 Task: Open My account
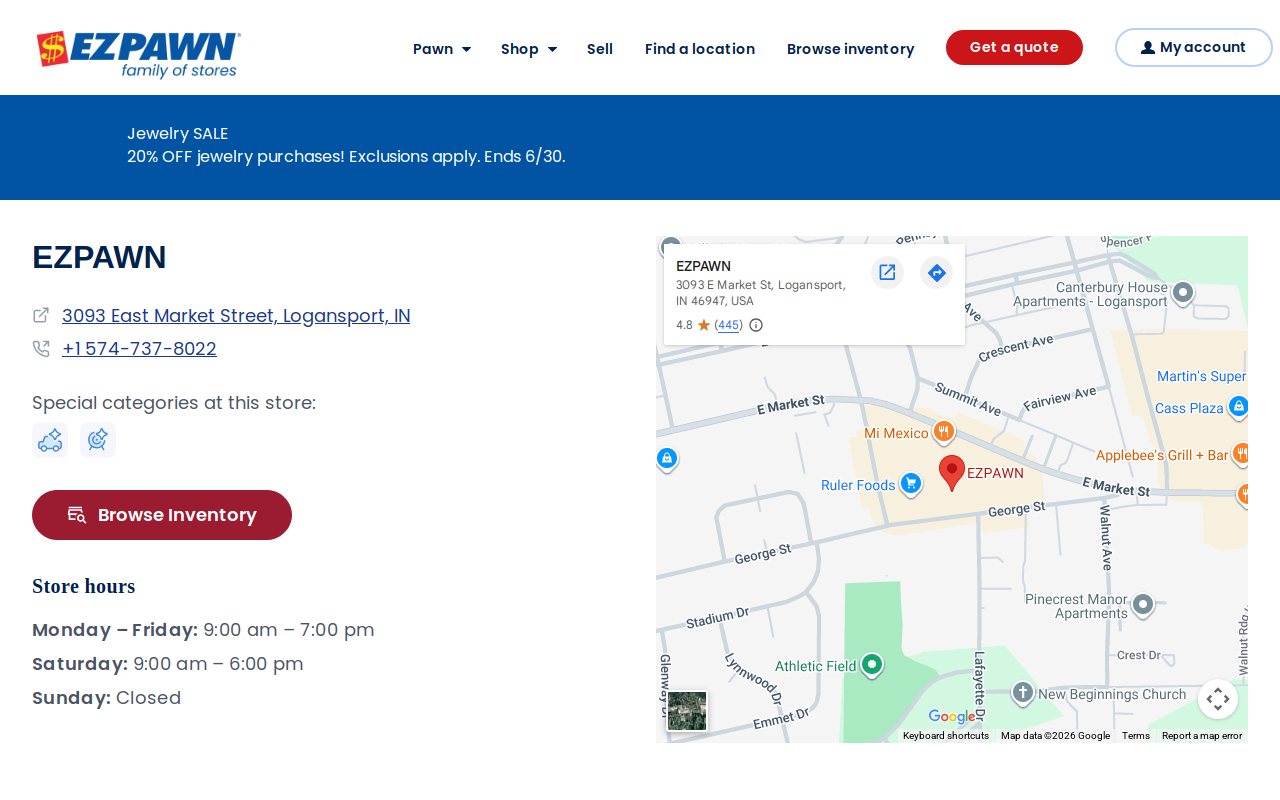(x=1194, y=47)
